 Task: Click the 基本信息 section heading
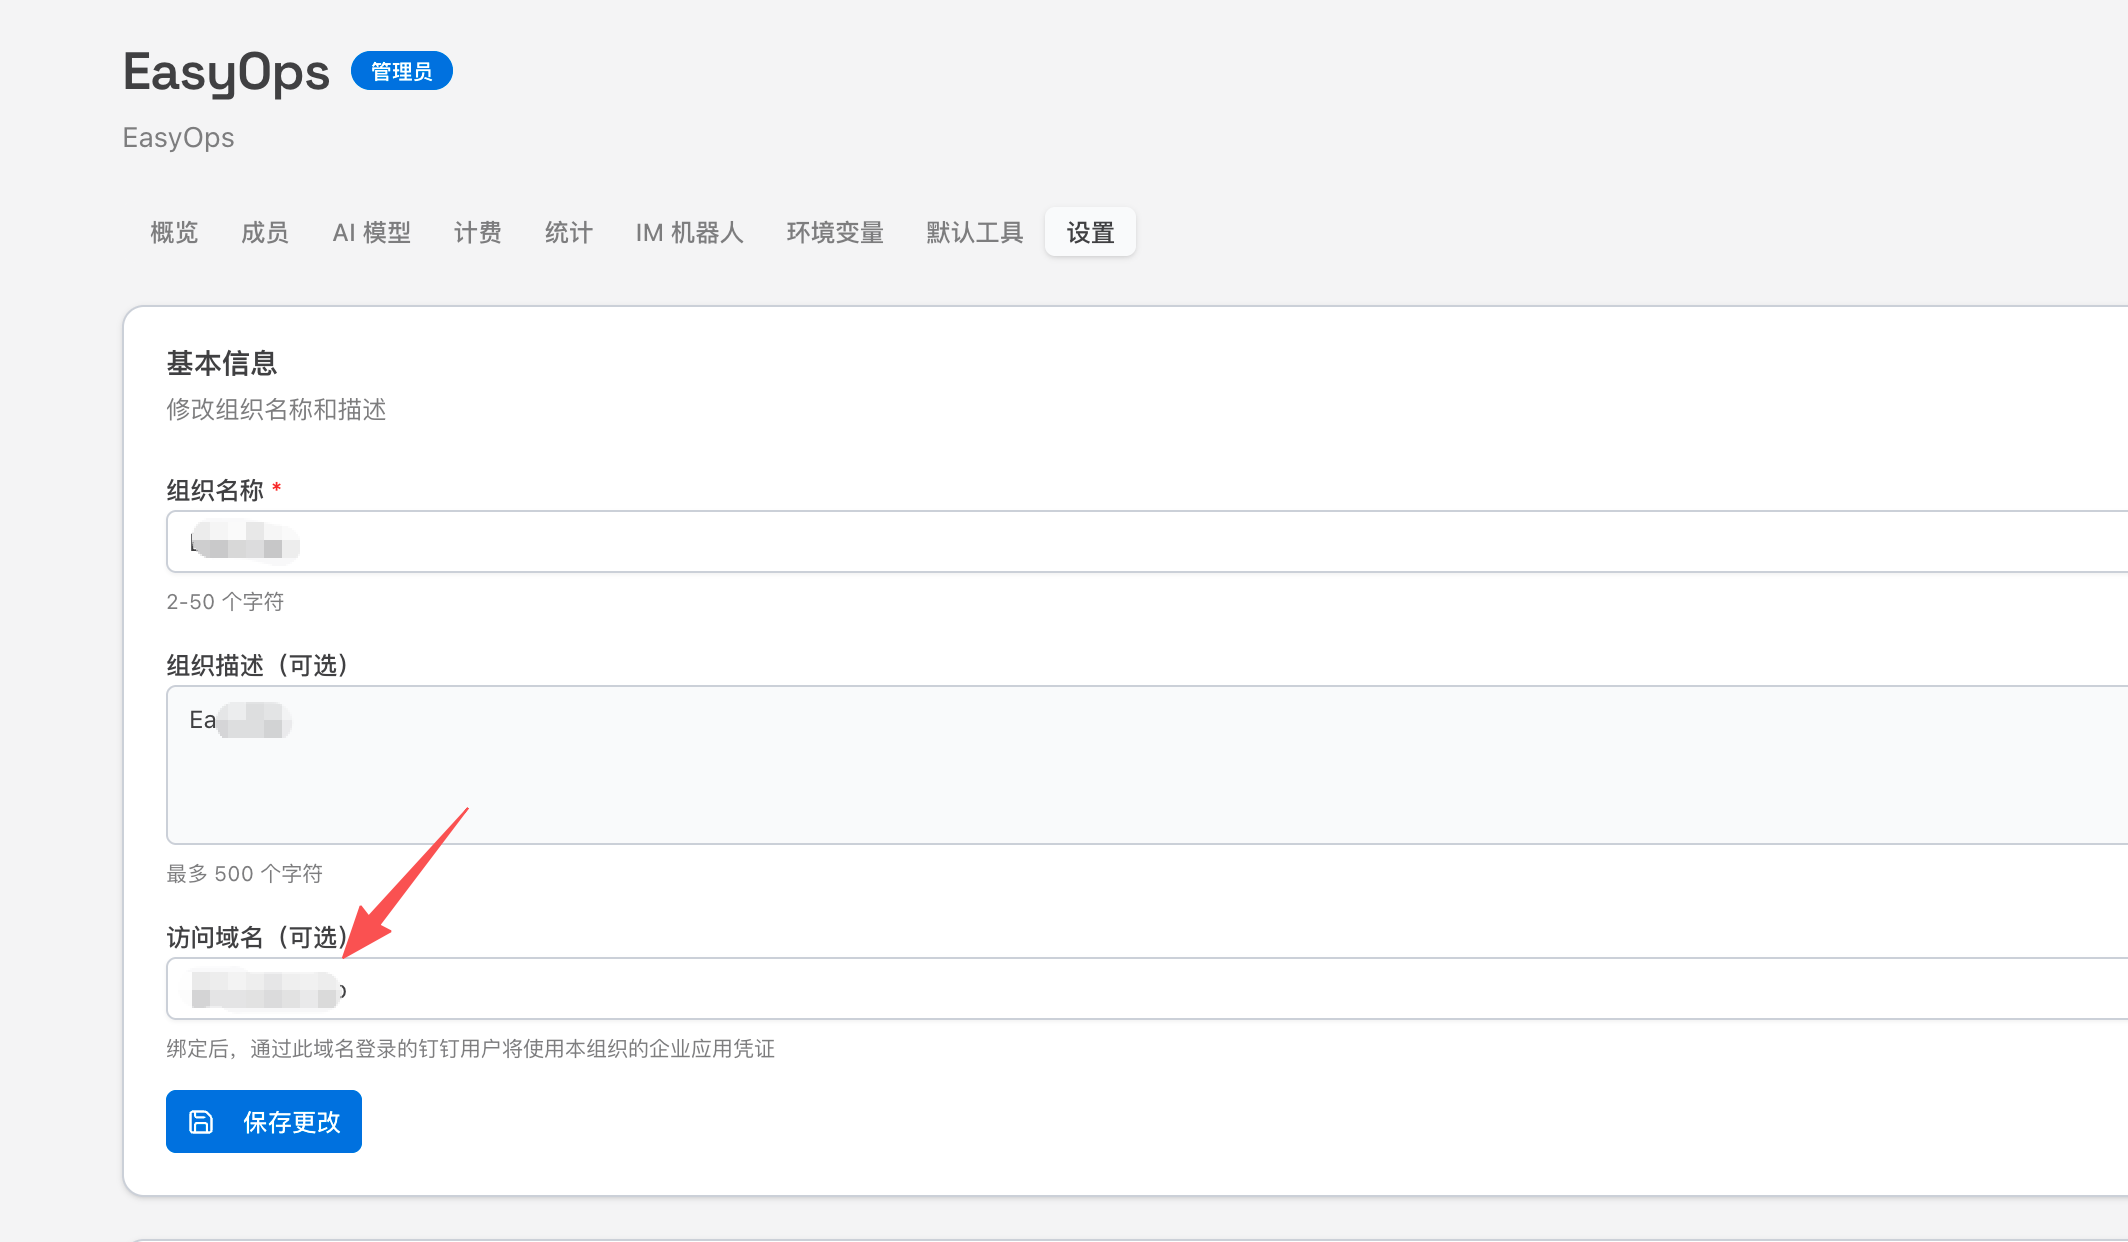point(221,363)
